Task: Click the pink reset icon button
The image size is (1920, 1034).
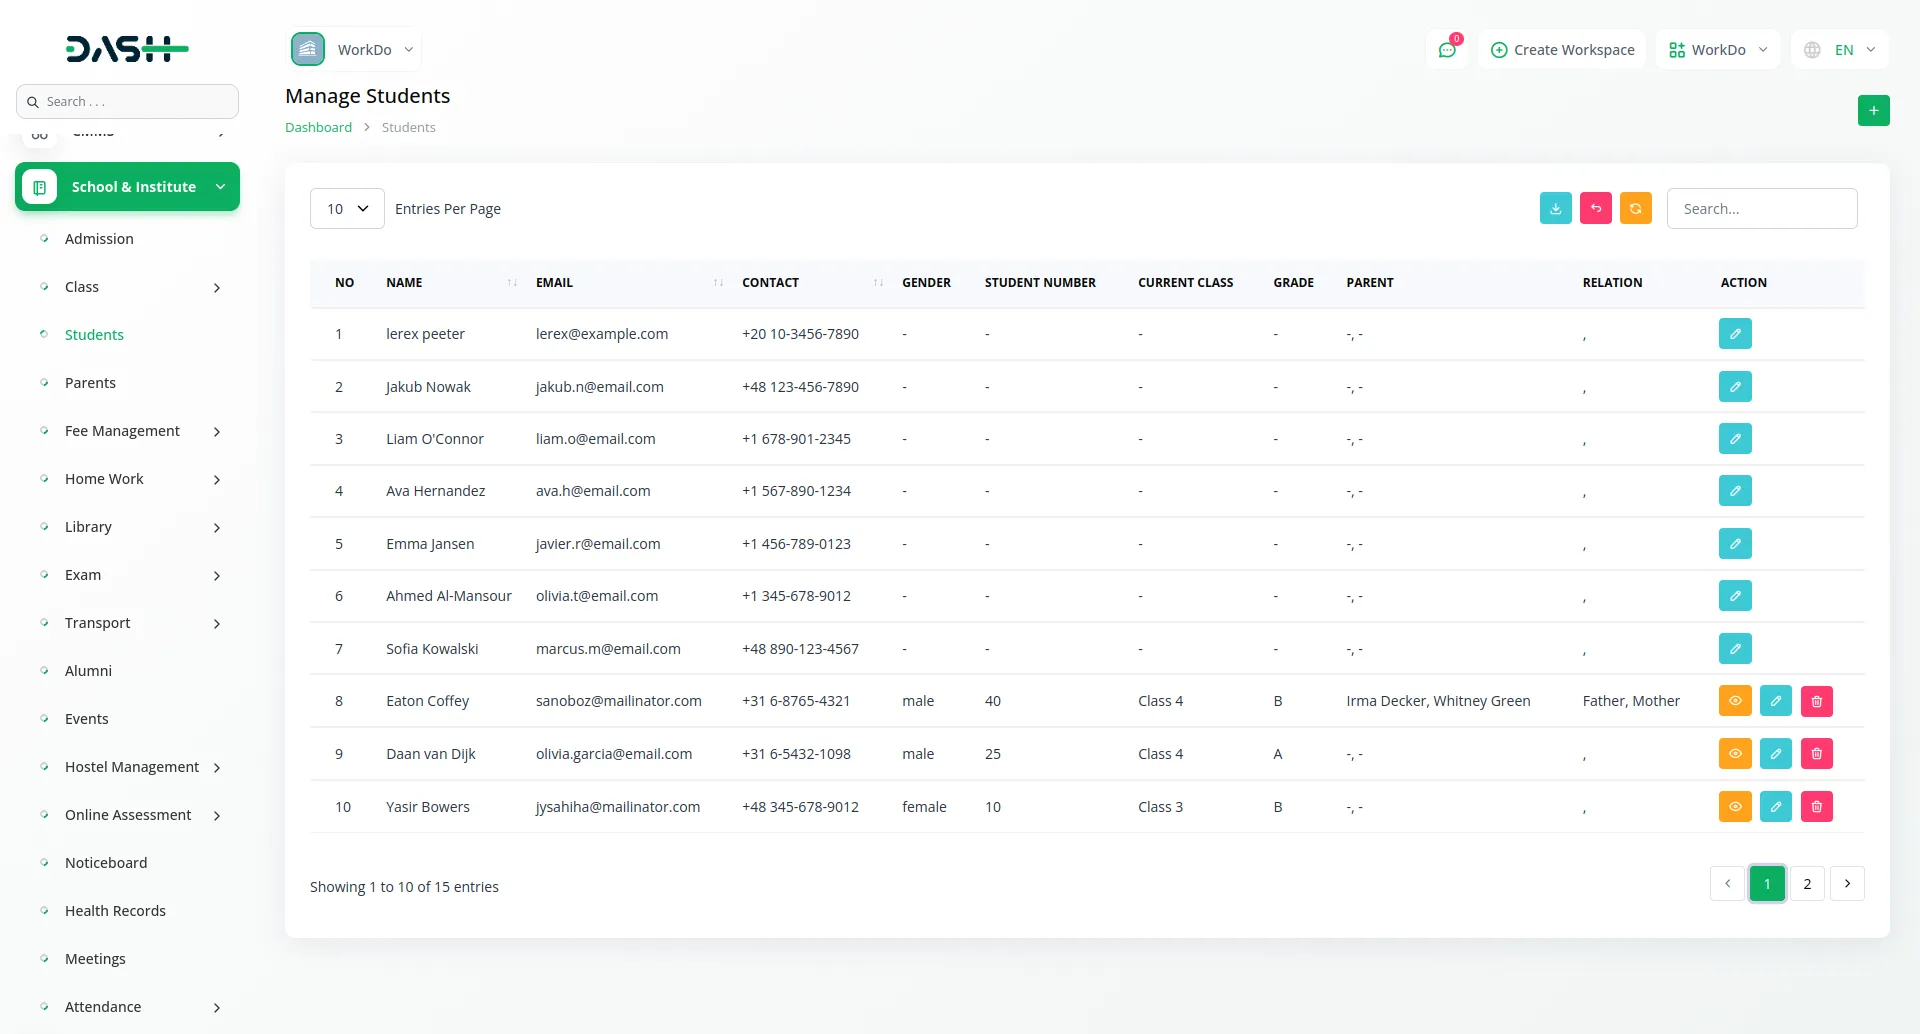Action: click(x=1596, y=209)
